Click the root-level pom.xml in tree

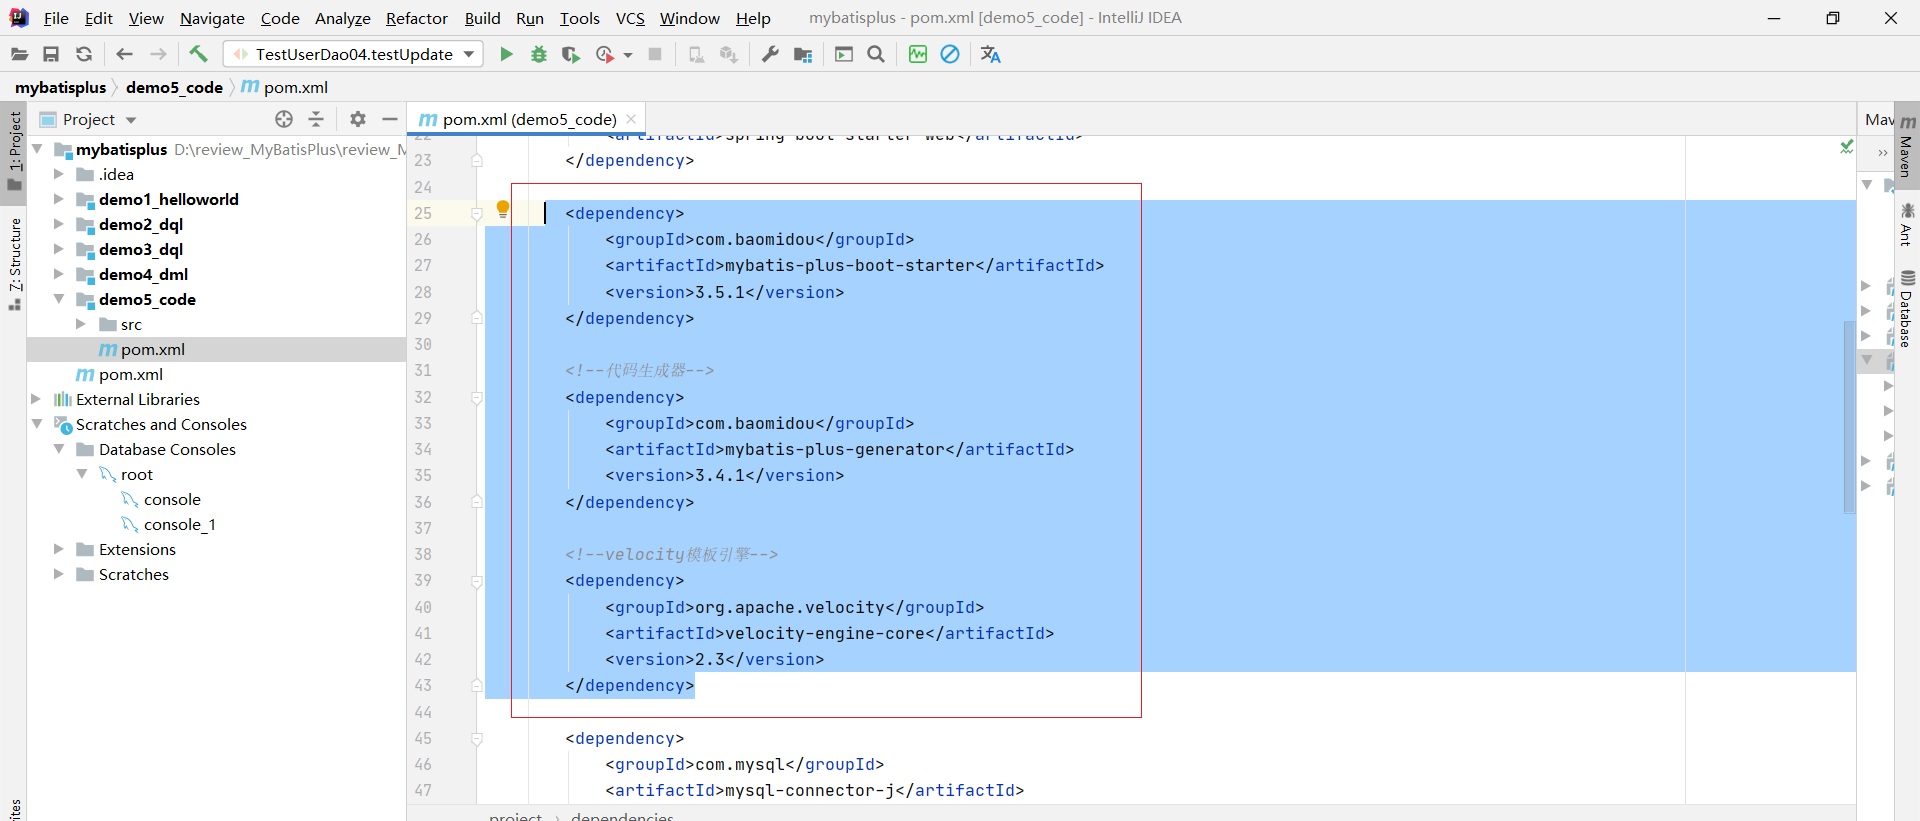click(x=130, y=374)
